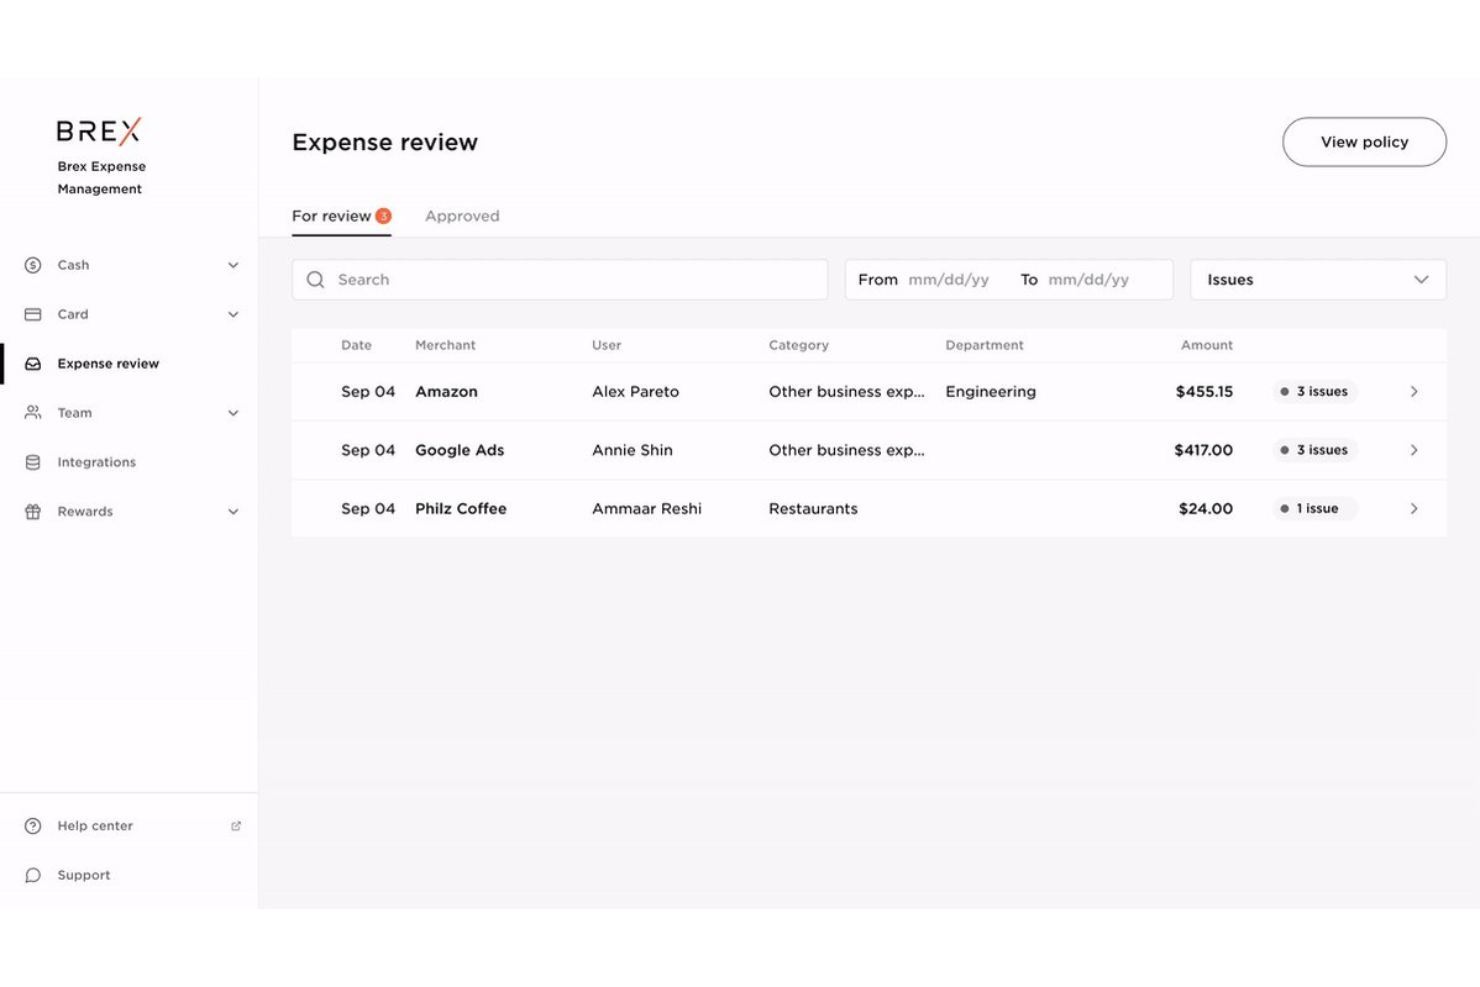Click Google Ads row's Other business exp... category

click(846, 450)
